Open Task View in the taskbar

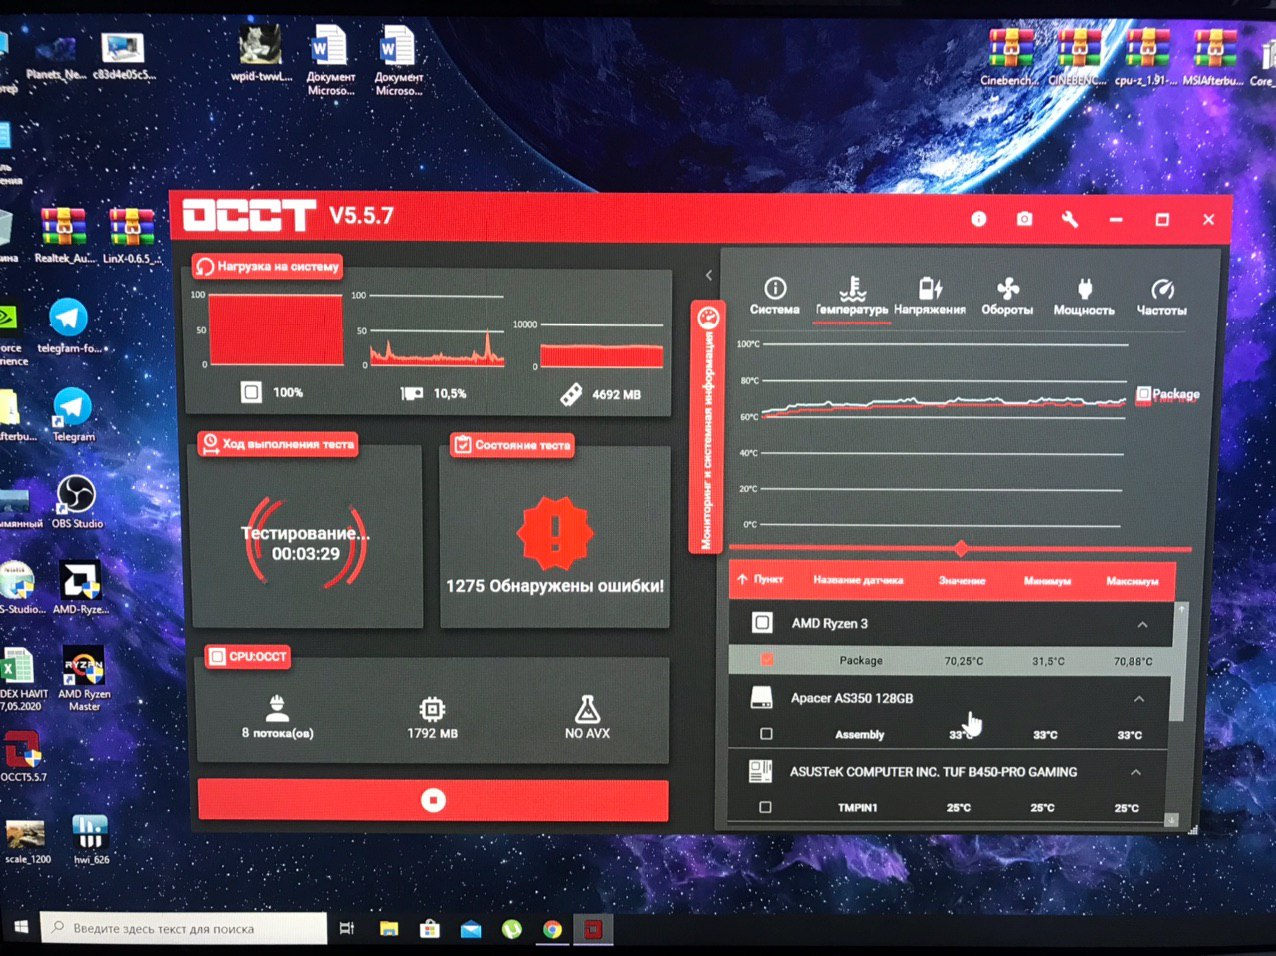click(x=346, y=929)
